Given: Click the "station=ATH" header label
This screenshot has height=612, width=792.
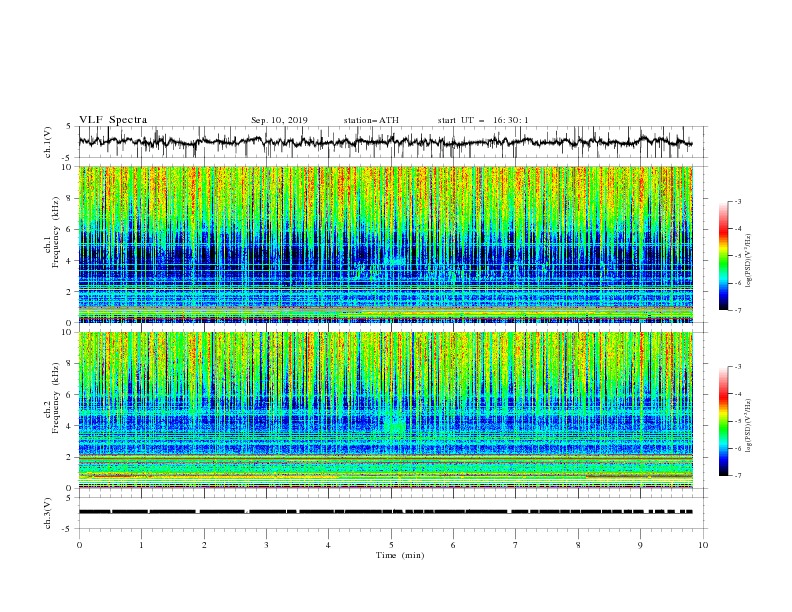Looking at the screenshot, I should click(371, 120).
